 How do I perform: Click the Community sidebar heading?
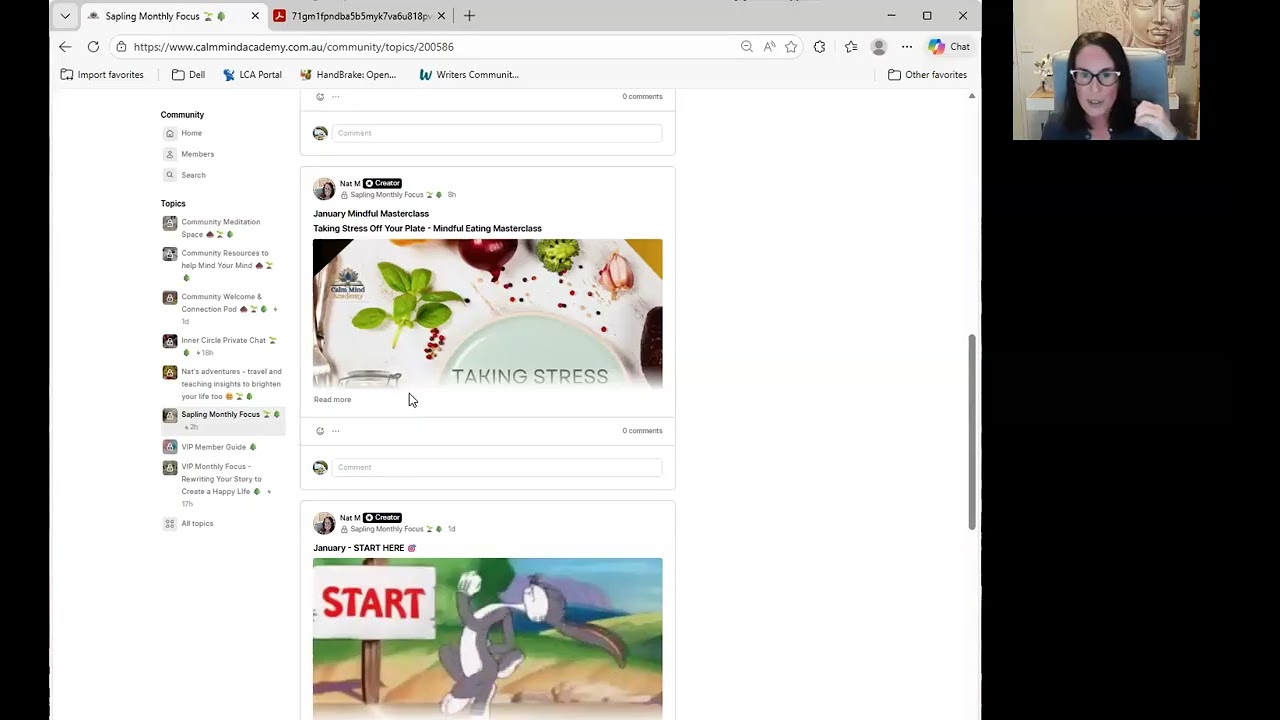point(182,115)
